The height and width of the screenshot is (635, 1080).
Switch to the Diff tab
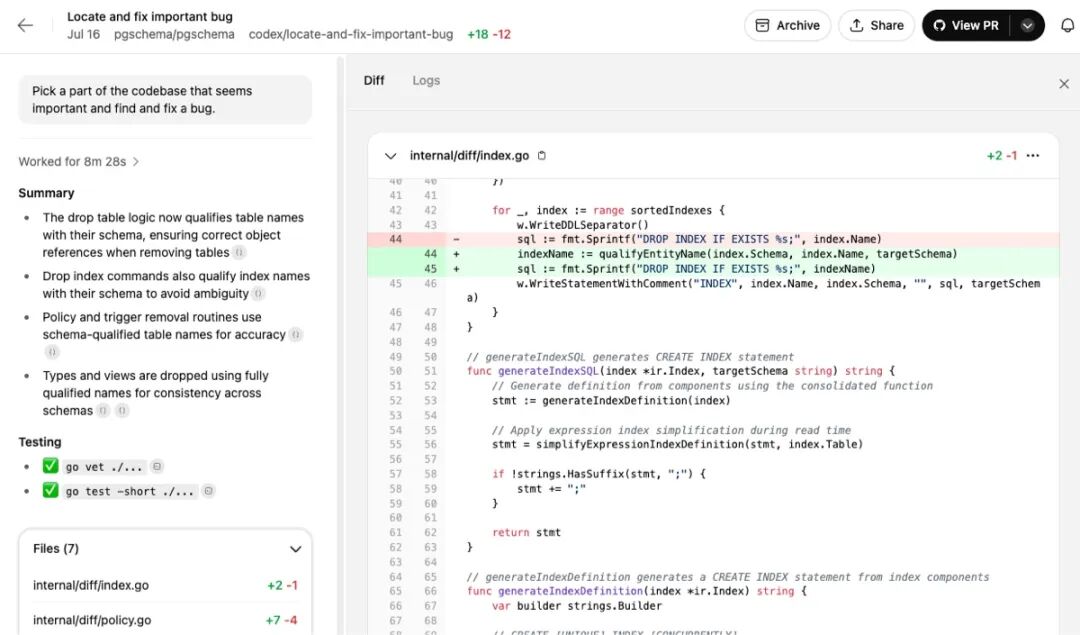(x=374, y=81)
